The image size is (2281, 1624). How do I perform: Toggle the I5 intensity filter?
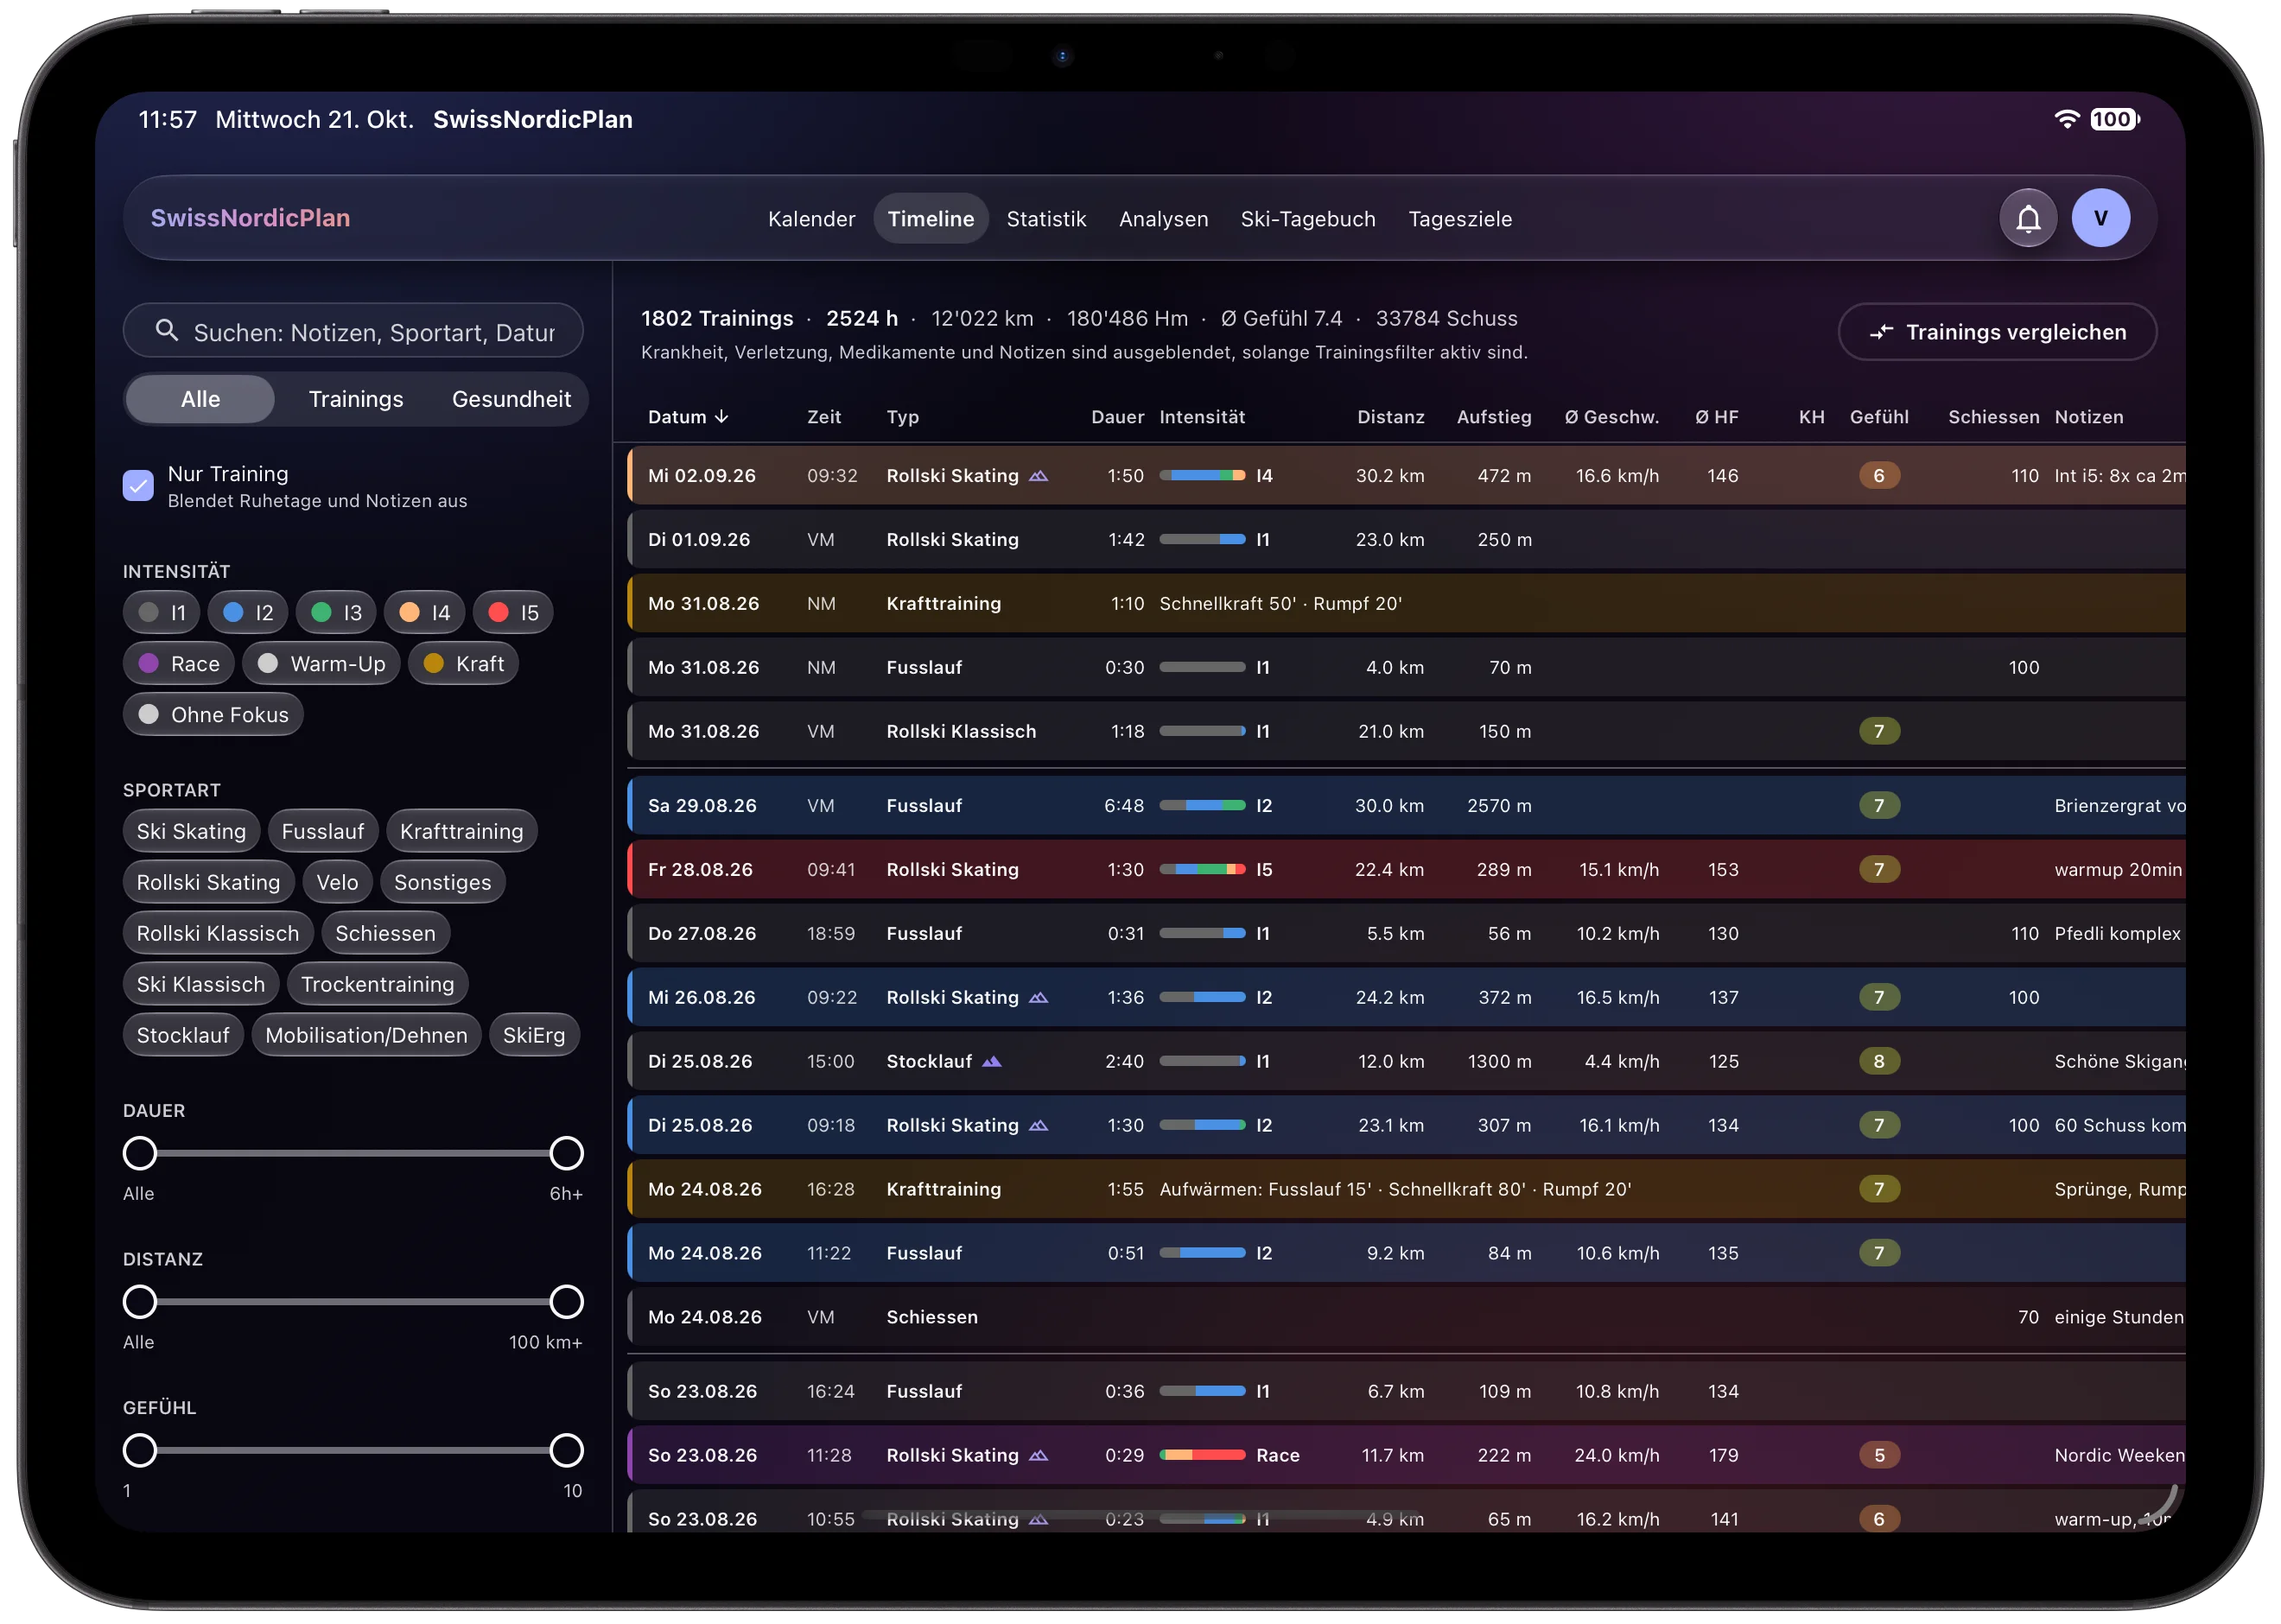pyautogui.click(x=513, y=613)
